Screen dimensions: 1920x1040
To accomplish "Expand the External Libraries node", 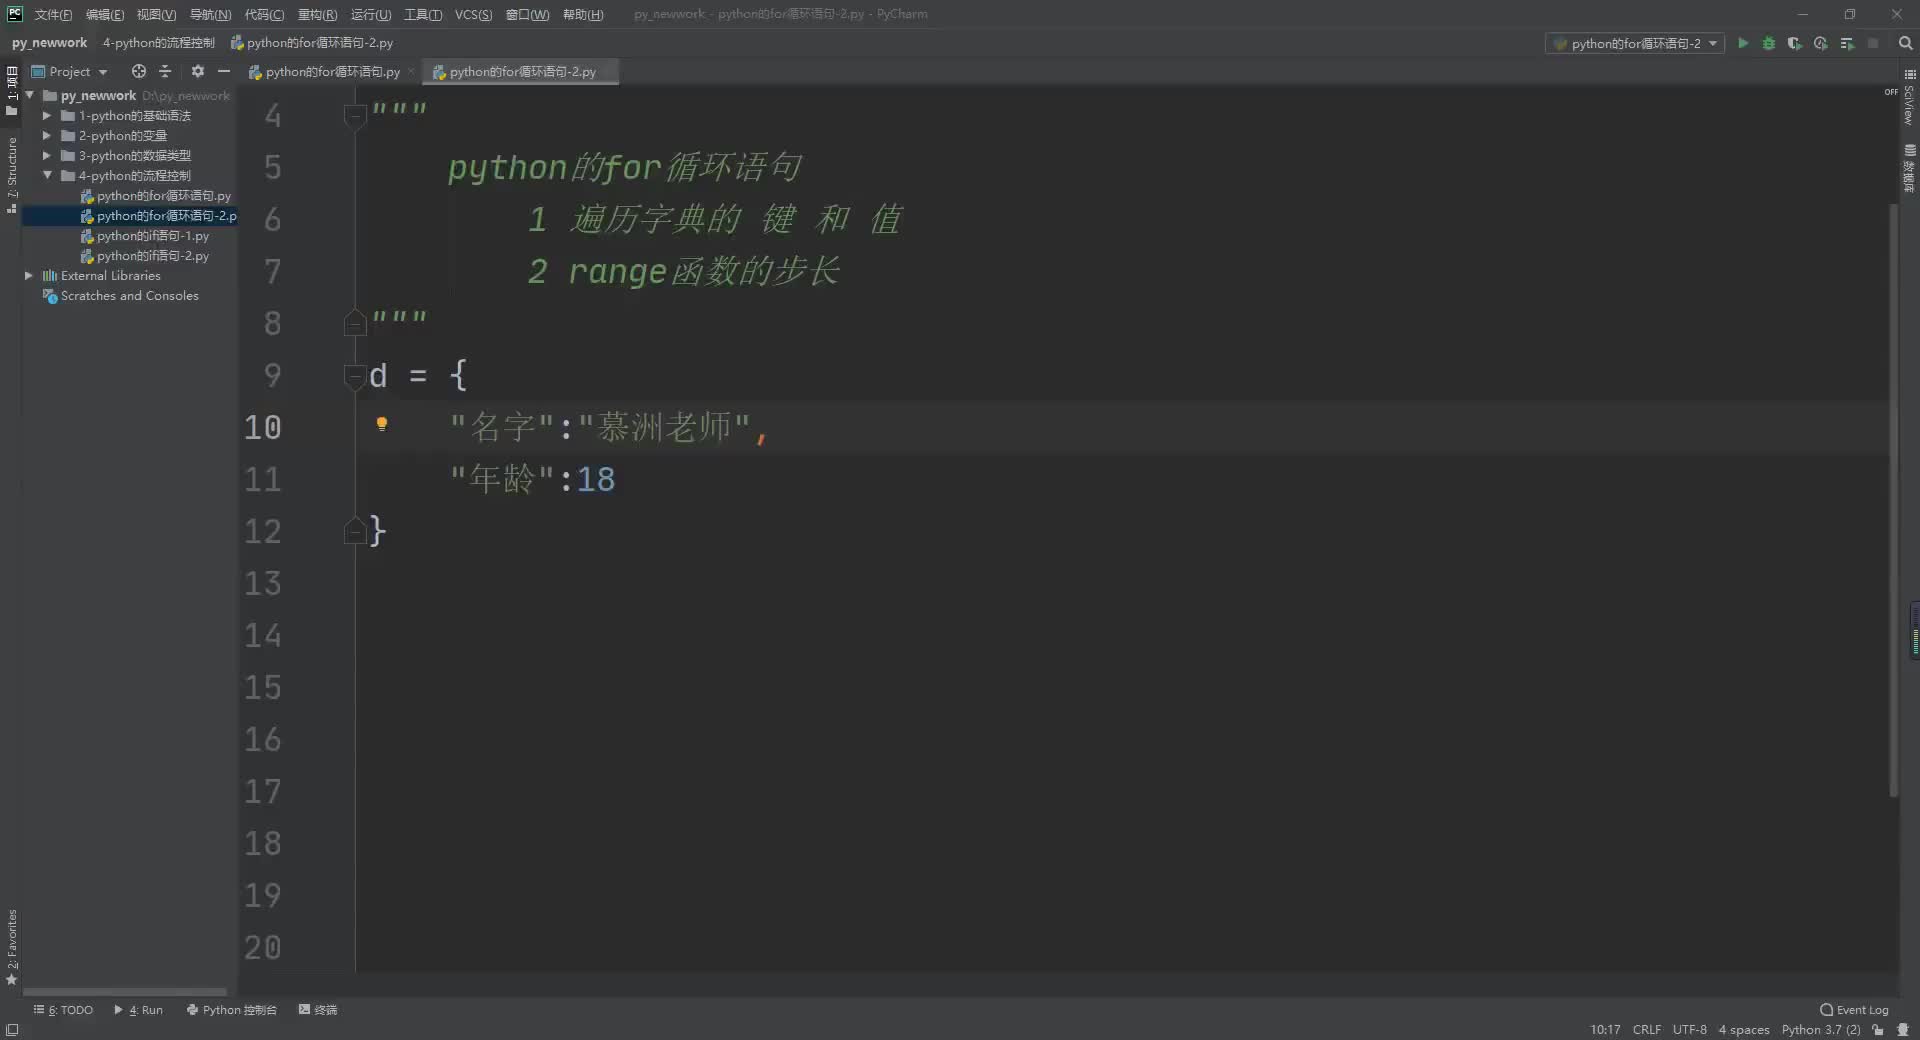I will (29, 275).
